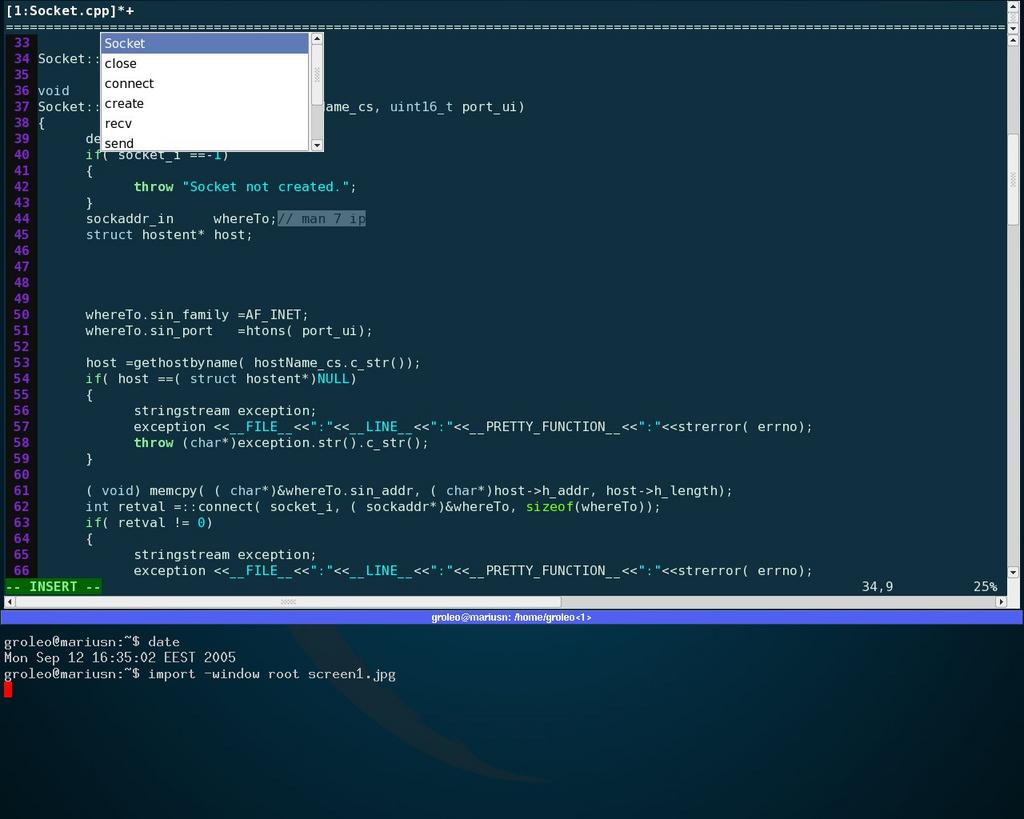Click the green "sizeof" keyword on line 62
1024x819 pixels.
549,507
